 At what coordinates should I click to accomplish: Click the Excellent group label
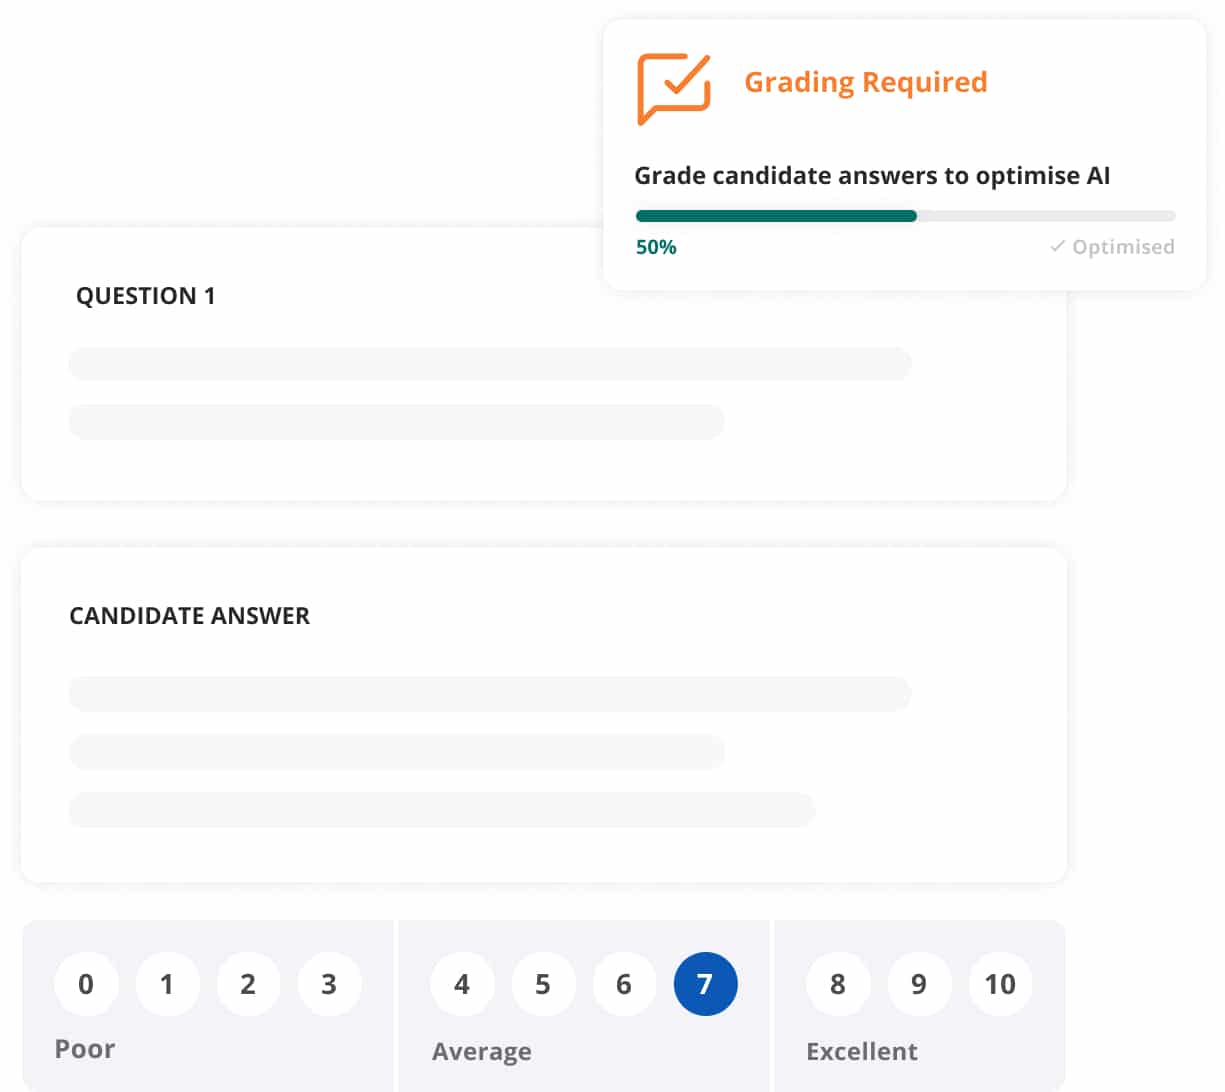862,1051
